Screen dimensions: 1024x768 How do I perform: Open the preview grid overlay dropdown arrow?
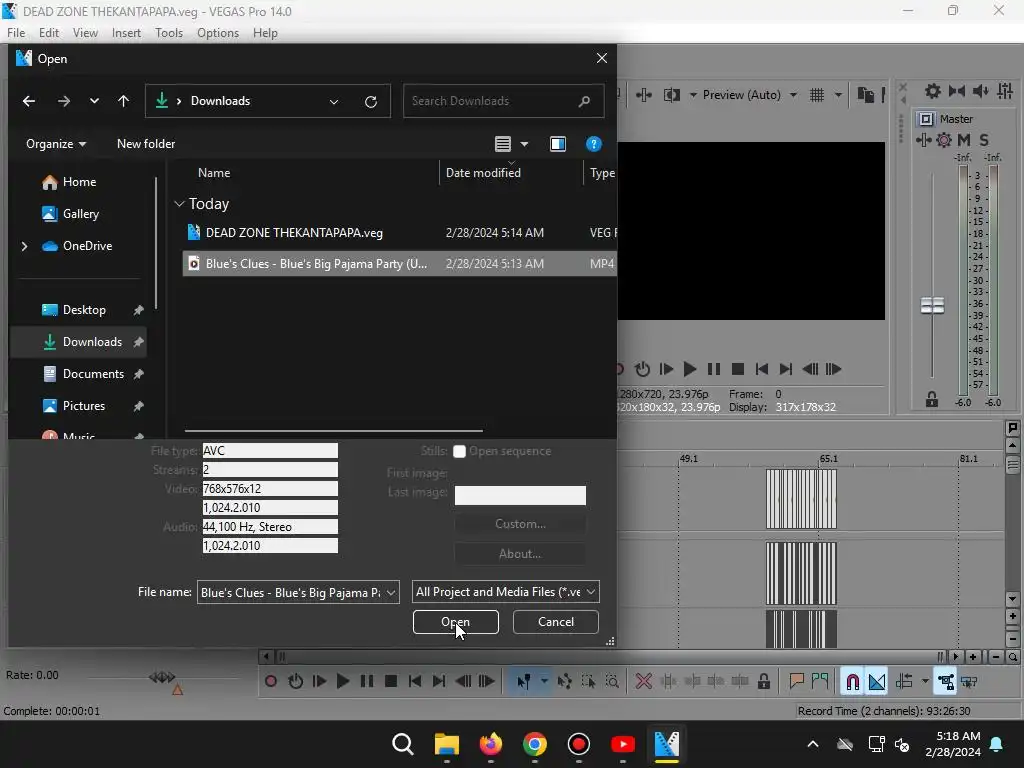[x=838, y=95]
